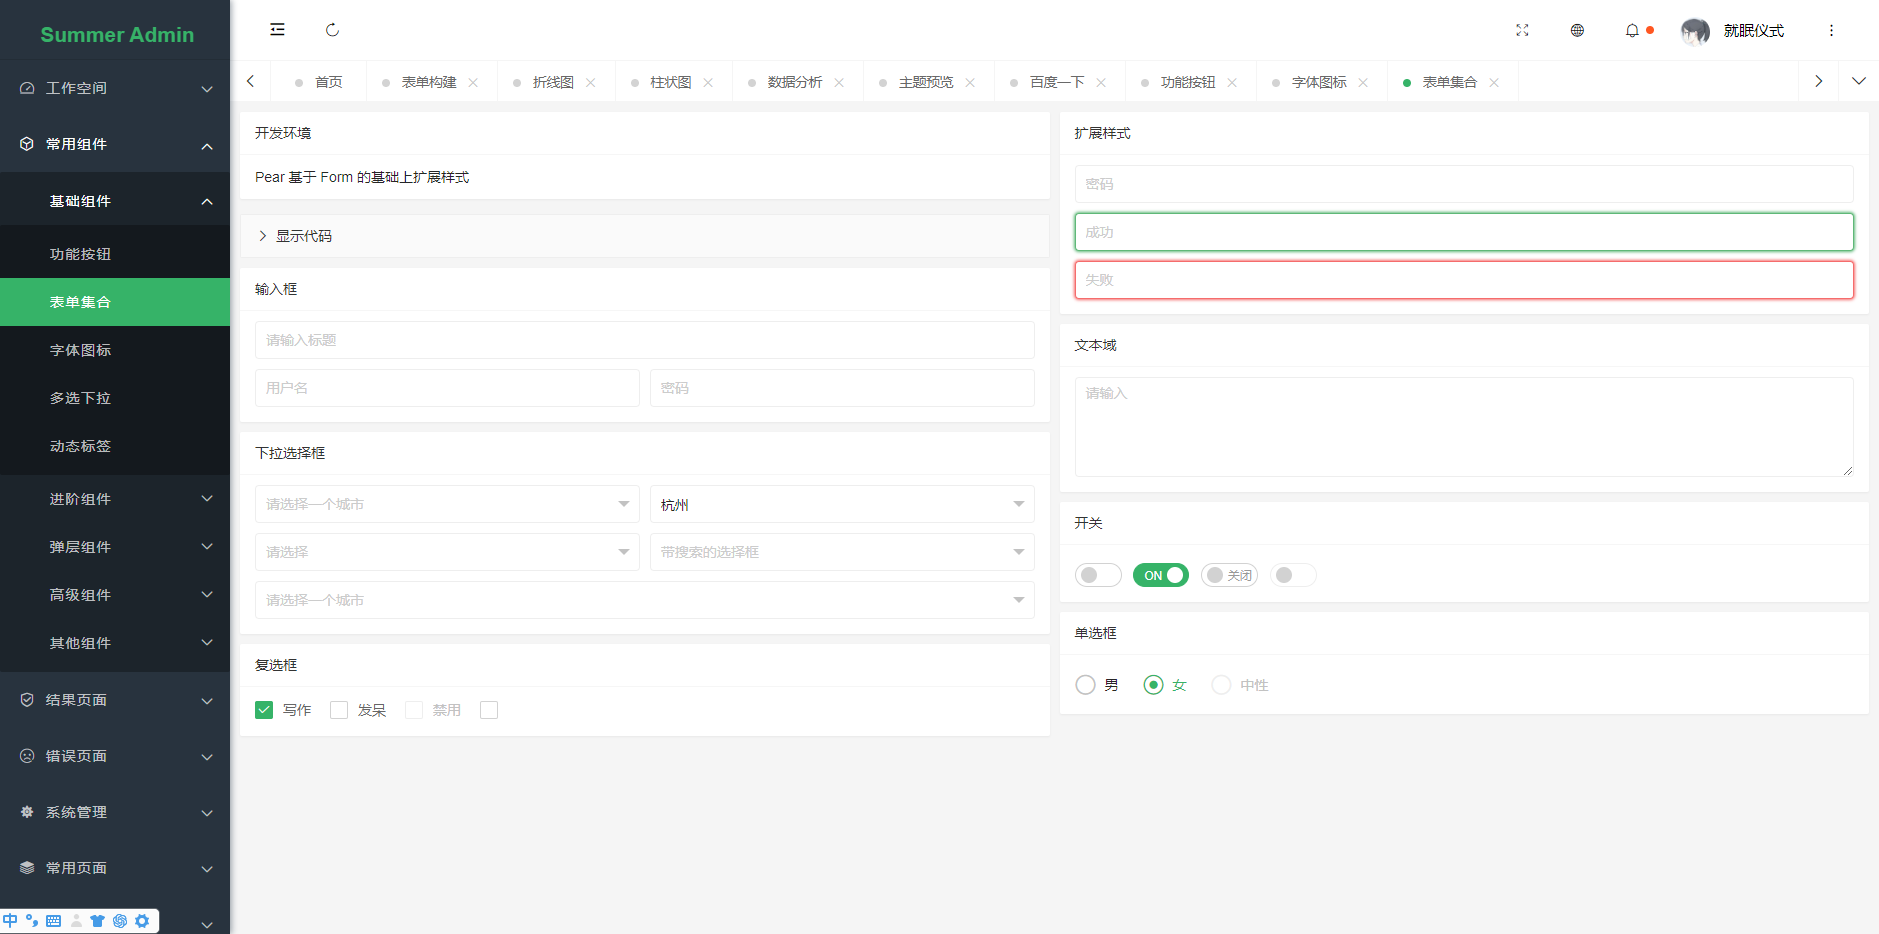Check the 发呆 checkbox
This screenshot has height=934, width=1879.
coord(339,709)
